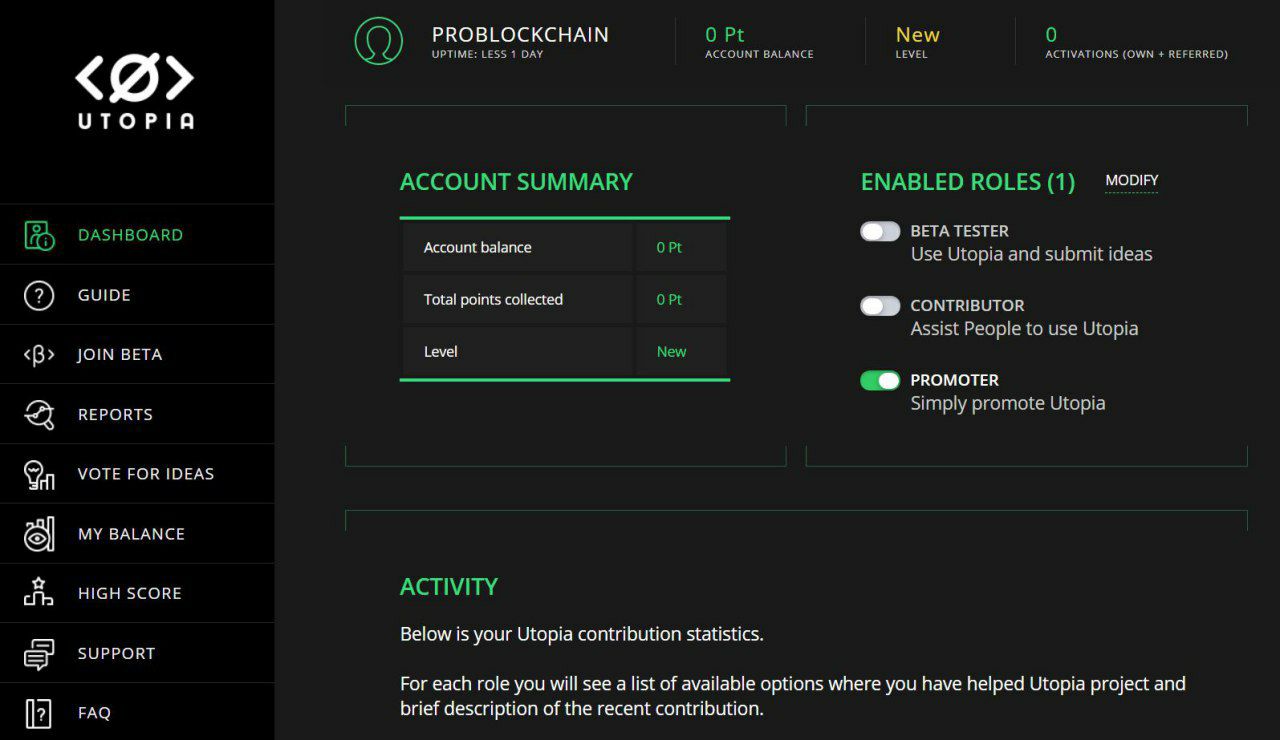Open the Support chat bubble icon
This screenshot has height=740, width=1280.
click(x=39, y=653)
